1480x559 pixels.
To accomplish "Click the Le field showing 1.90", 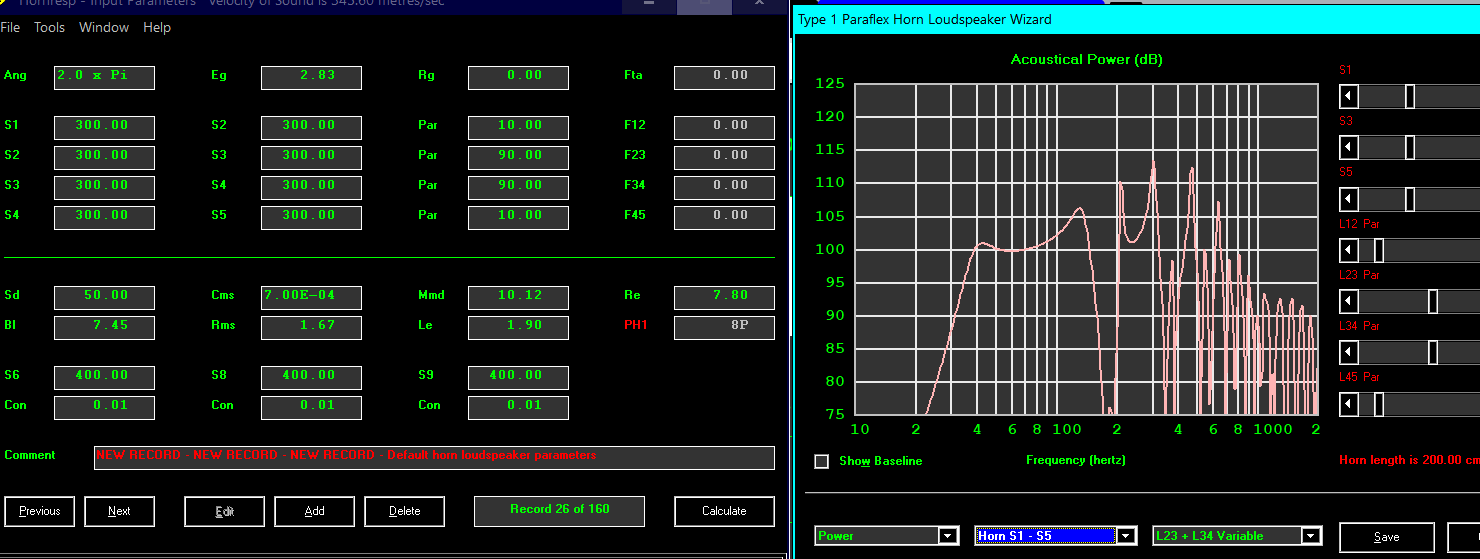I will coord(518,327).
